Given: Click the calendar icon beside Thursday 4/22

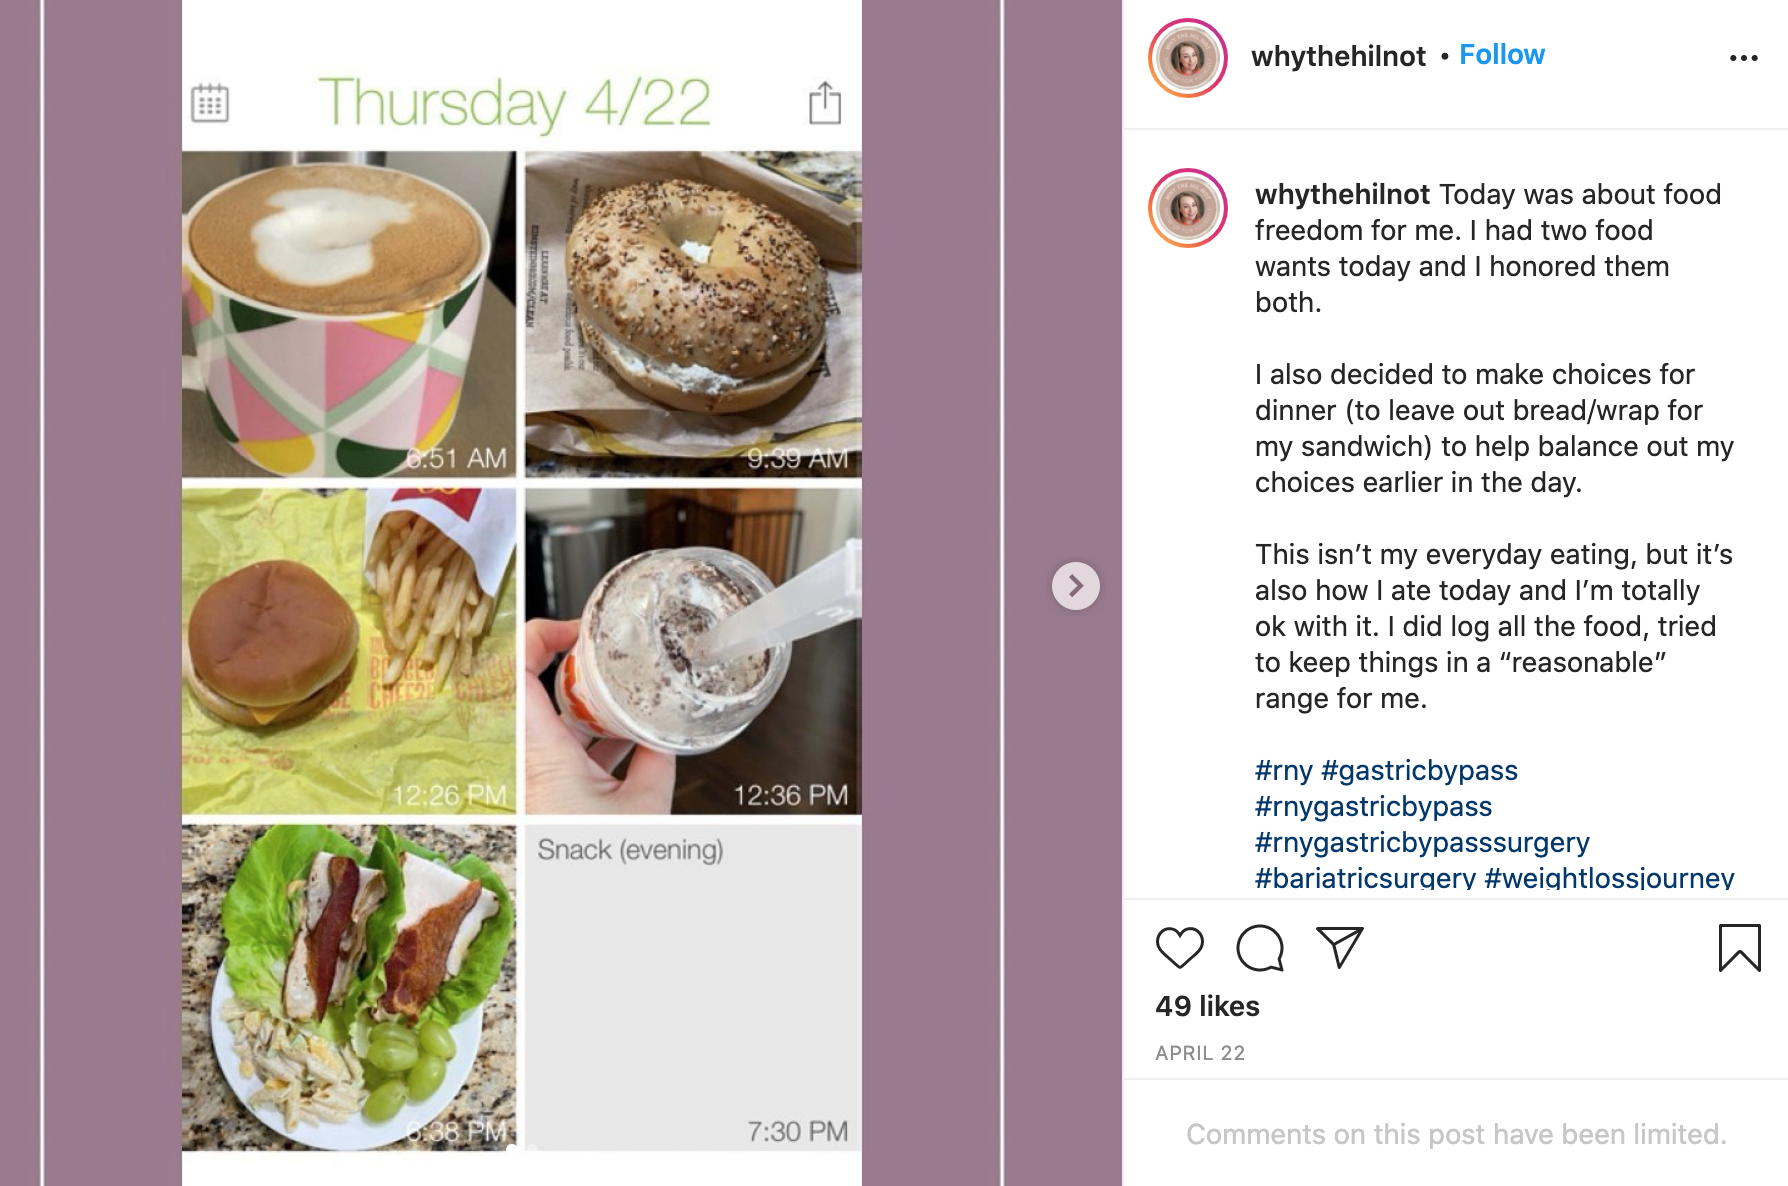Looking at the screenshot, I should (210, 103).
